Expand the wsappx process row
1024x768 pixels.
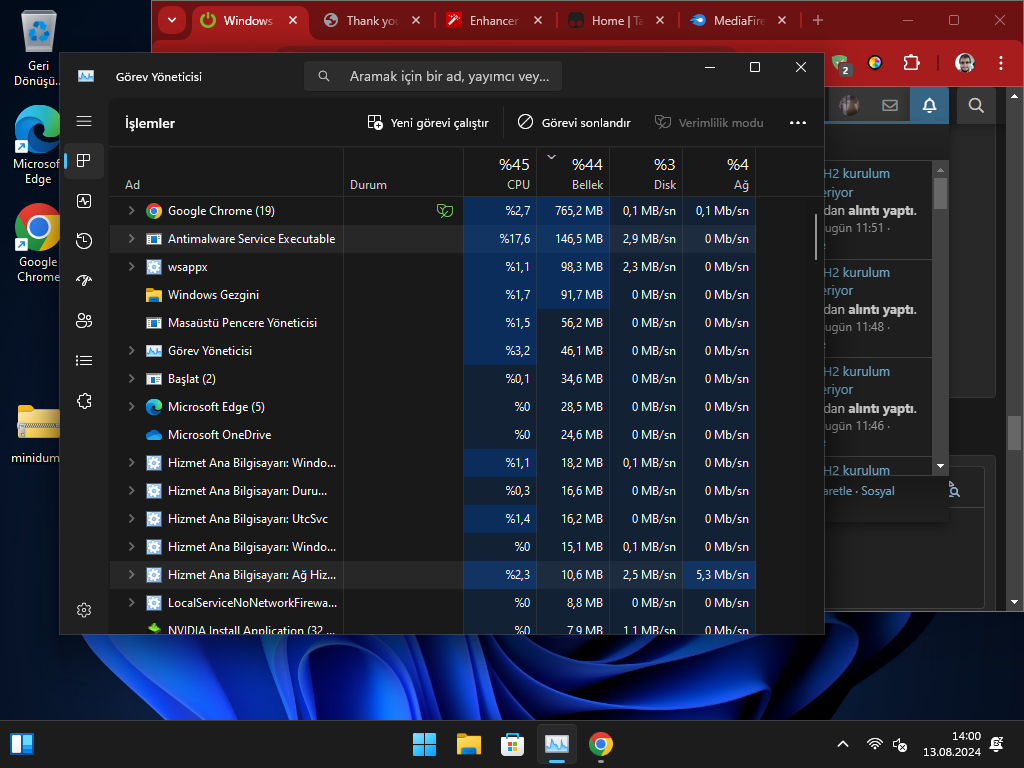click(x=131, y=266)
